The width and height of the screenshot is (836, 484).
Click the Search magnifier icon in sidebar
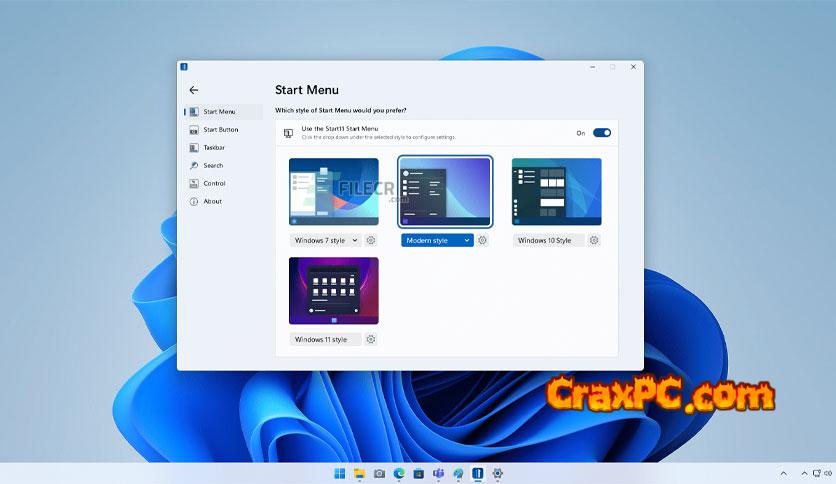click(x=194, y=165)
